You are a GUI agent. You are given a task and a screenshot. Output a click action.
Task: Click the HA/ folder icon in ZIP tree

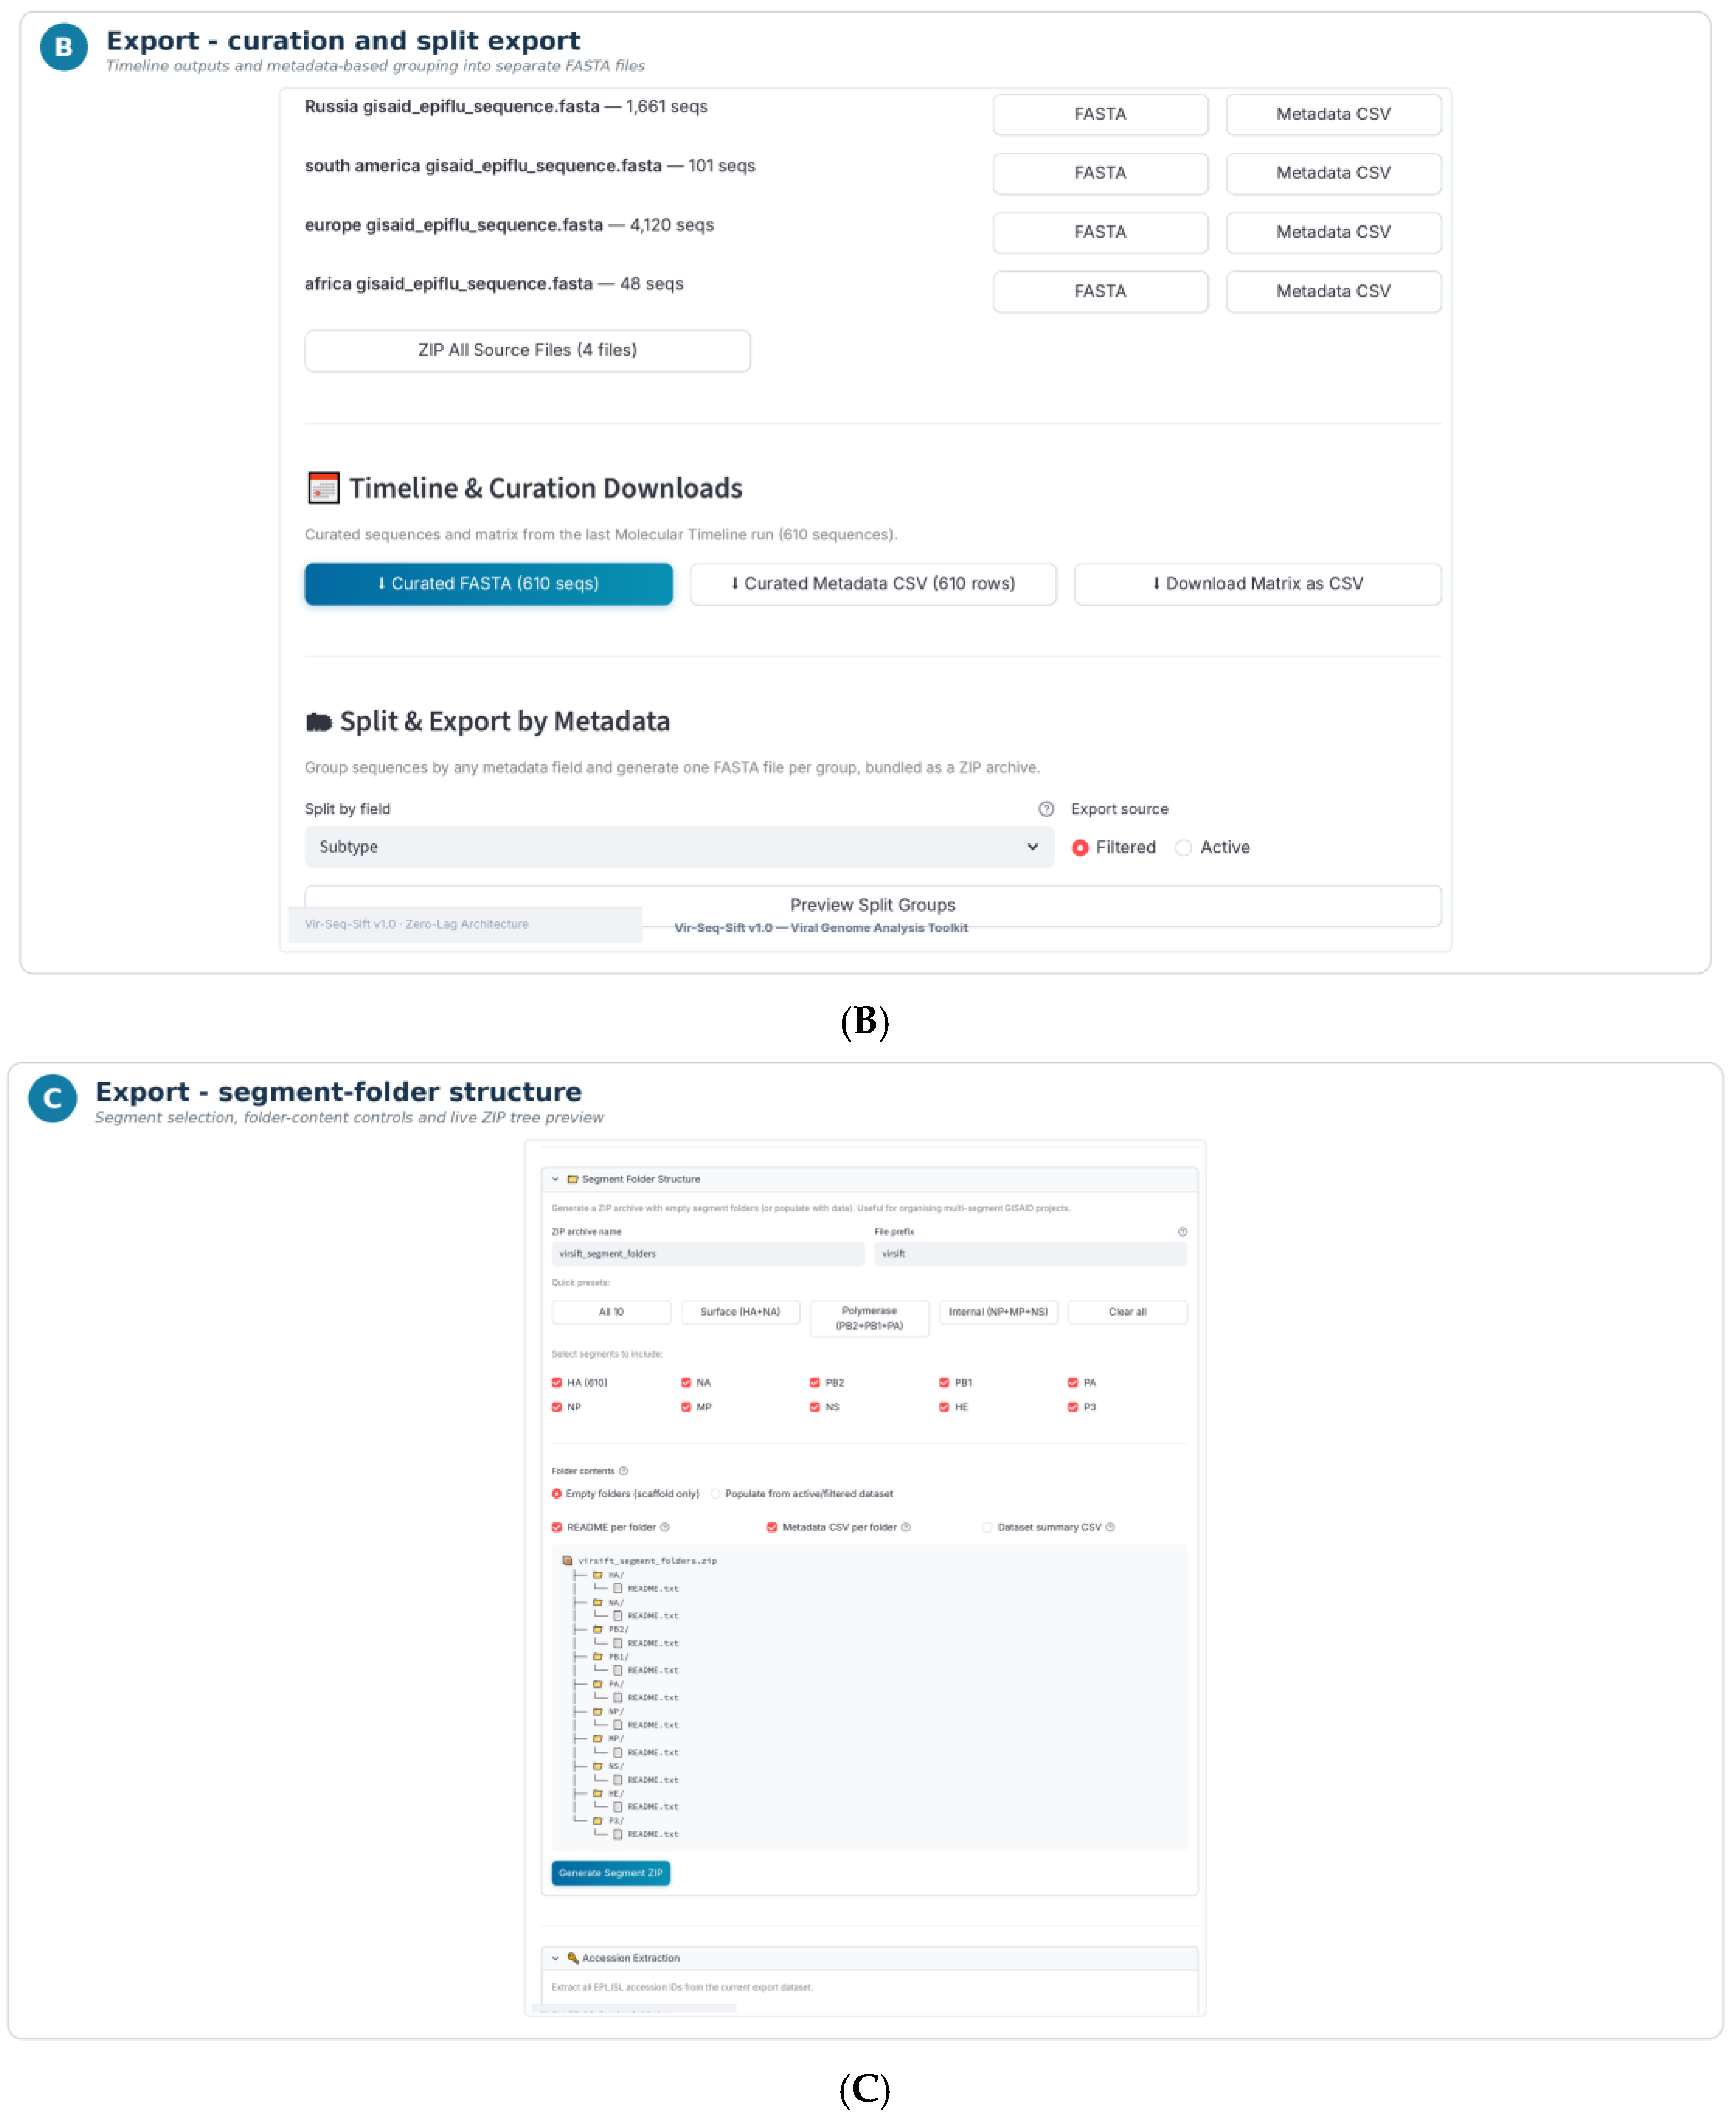click(598, 1575)
